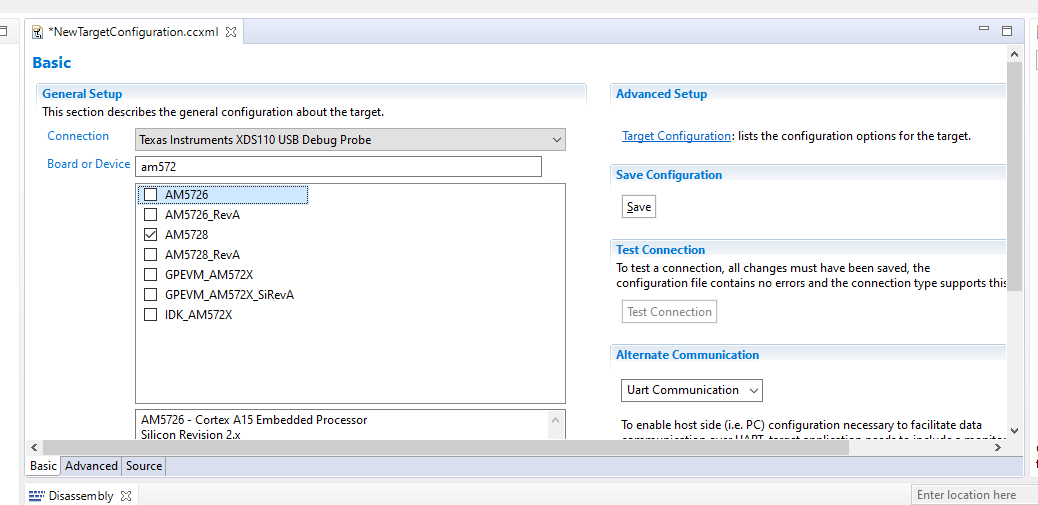1038x505 pixels.
Task: Uncheck the AM5728 device checkbox
Action: [151, 234]
